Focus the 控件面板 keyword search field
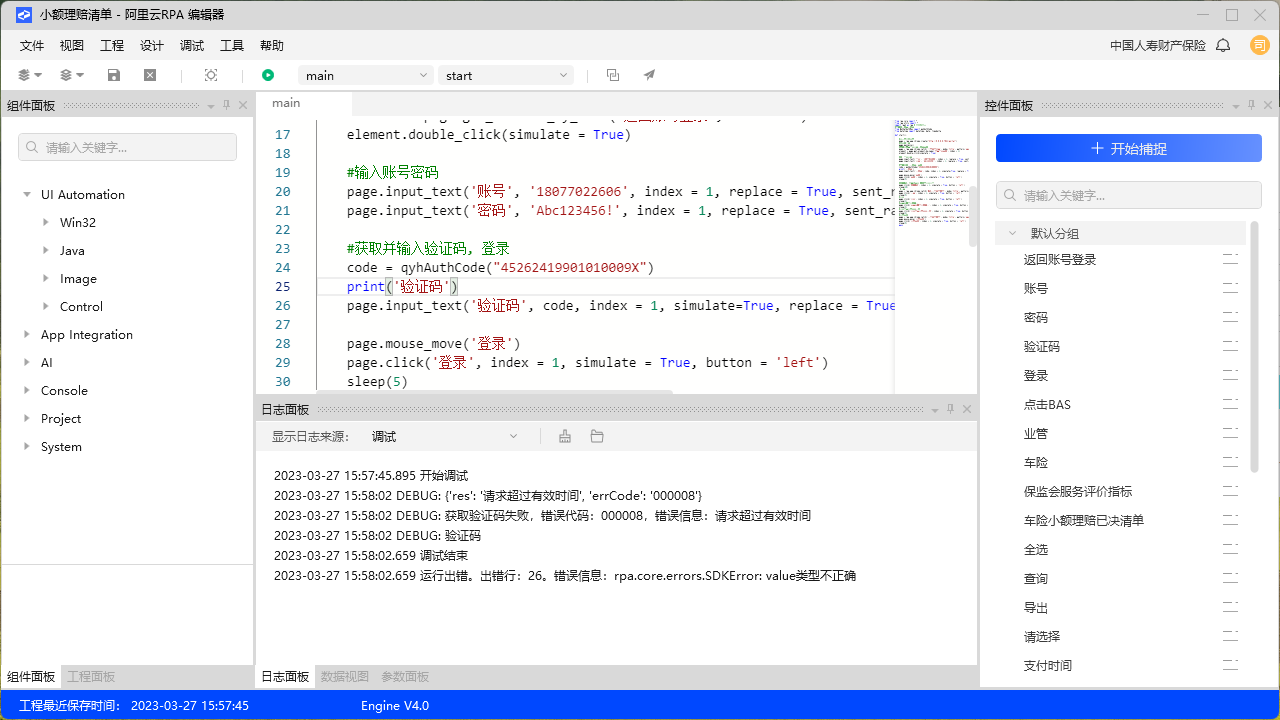 click(1129, 195)
